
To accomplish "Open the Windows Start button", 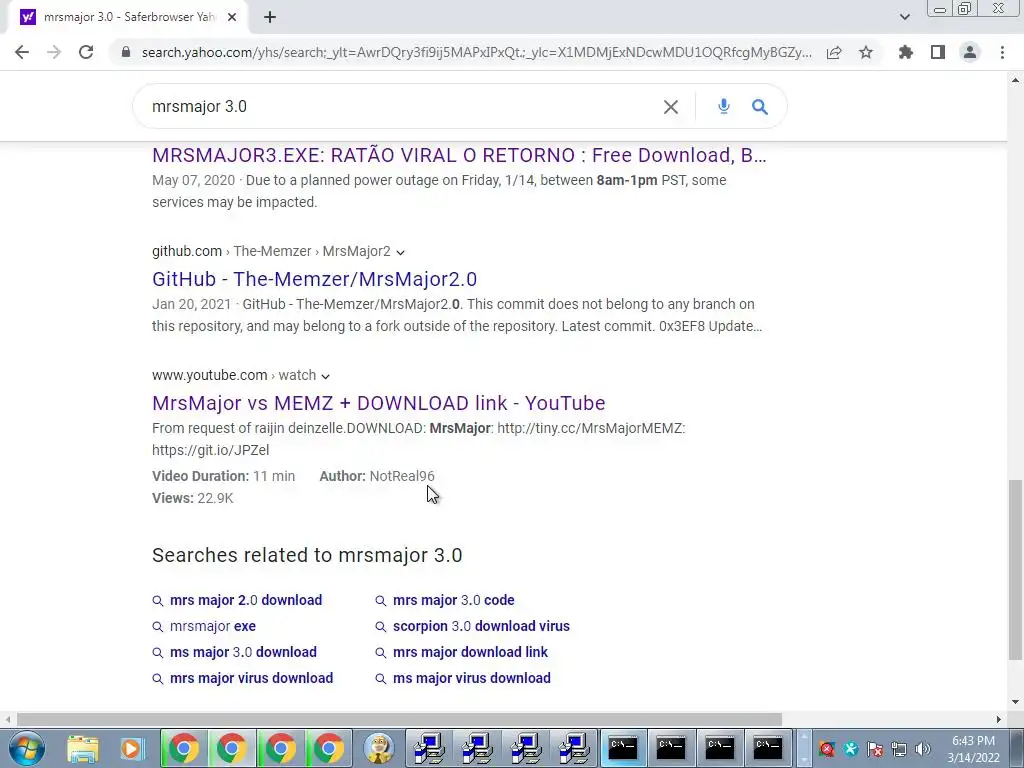I will pos(26,748).
